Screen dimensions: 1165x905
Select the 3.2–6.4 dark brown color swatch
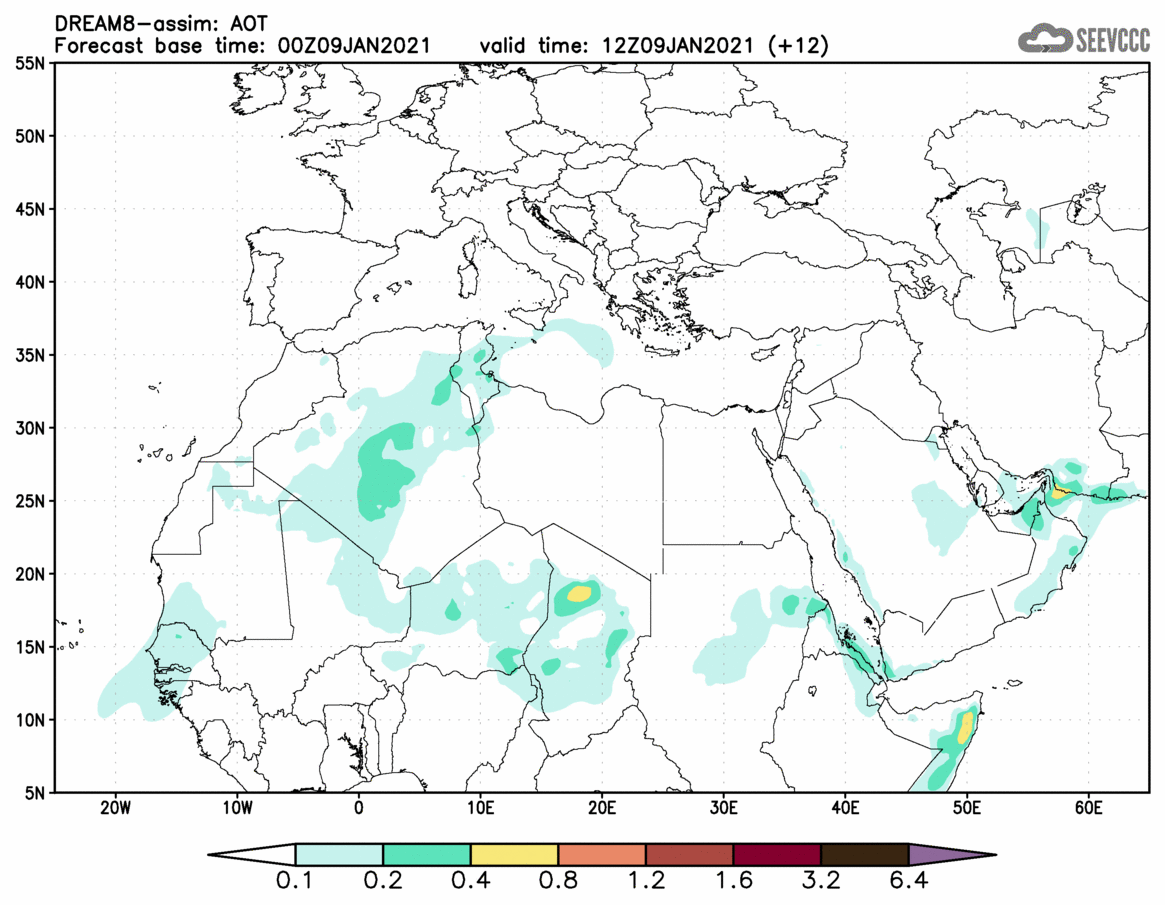[x=865, y=854]
